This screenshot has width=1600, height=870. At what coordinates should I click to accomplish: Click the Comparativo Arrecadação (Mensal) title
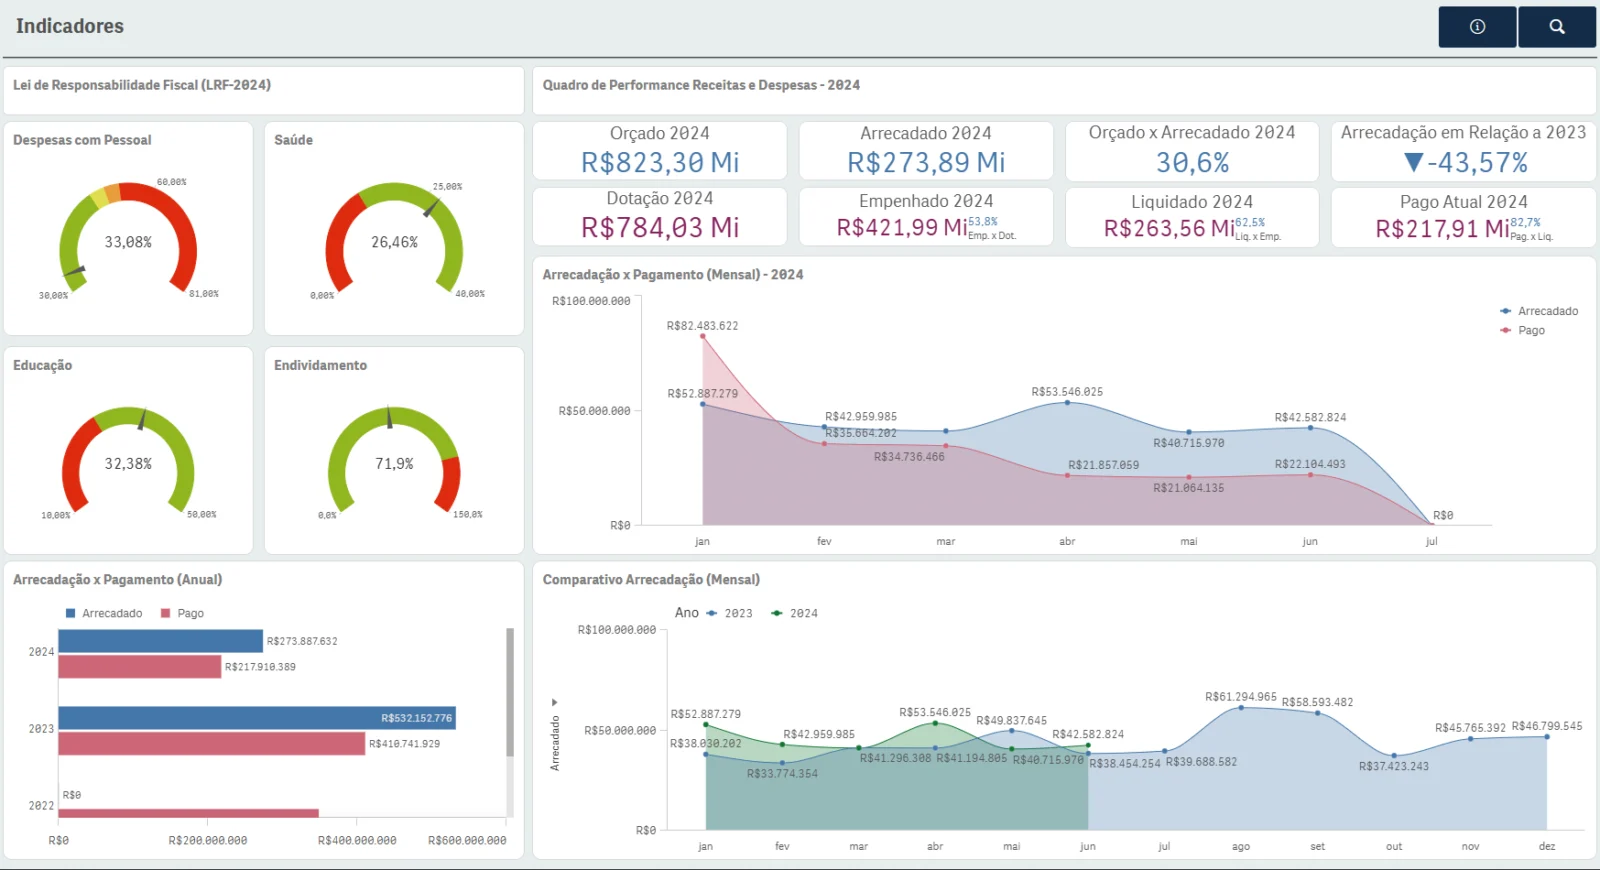click(651, 580)
